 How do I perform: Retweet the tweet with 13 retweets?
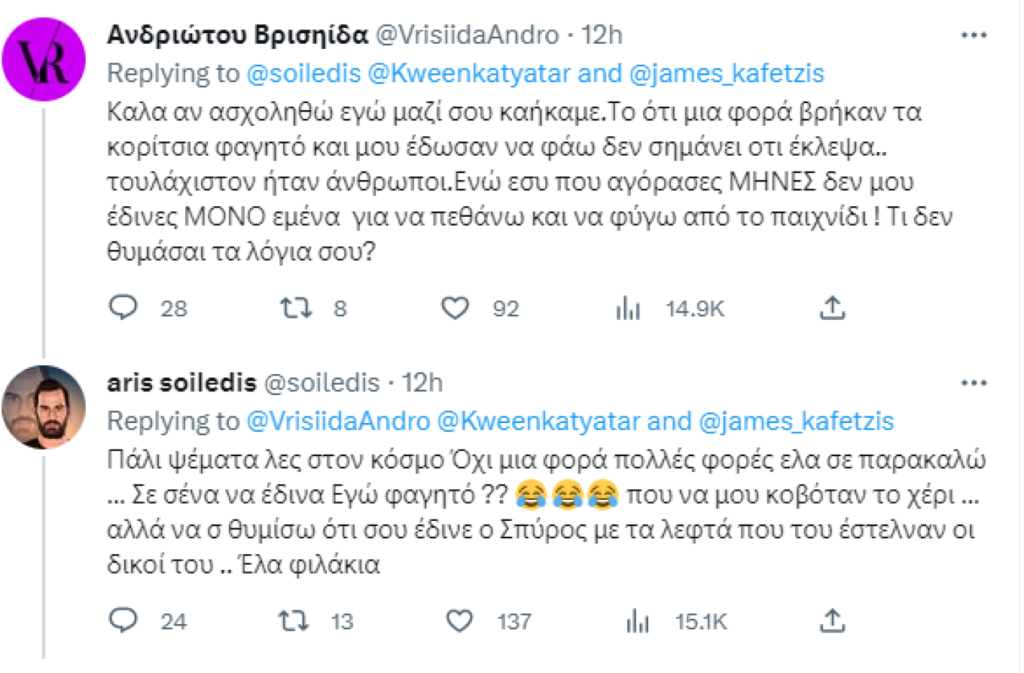point(293,621)
